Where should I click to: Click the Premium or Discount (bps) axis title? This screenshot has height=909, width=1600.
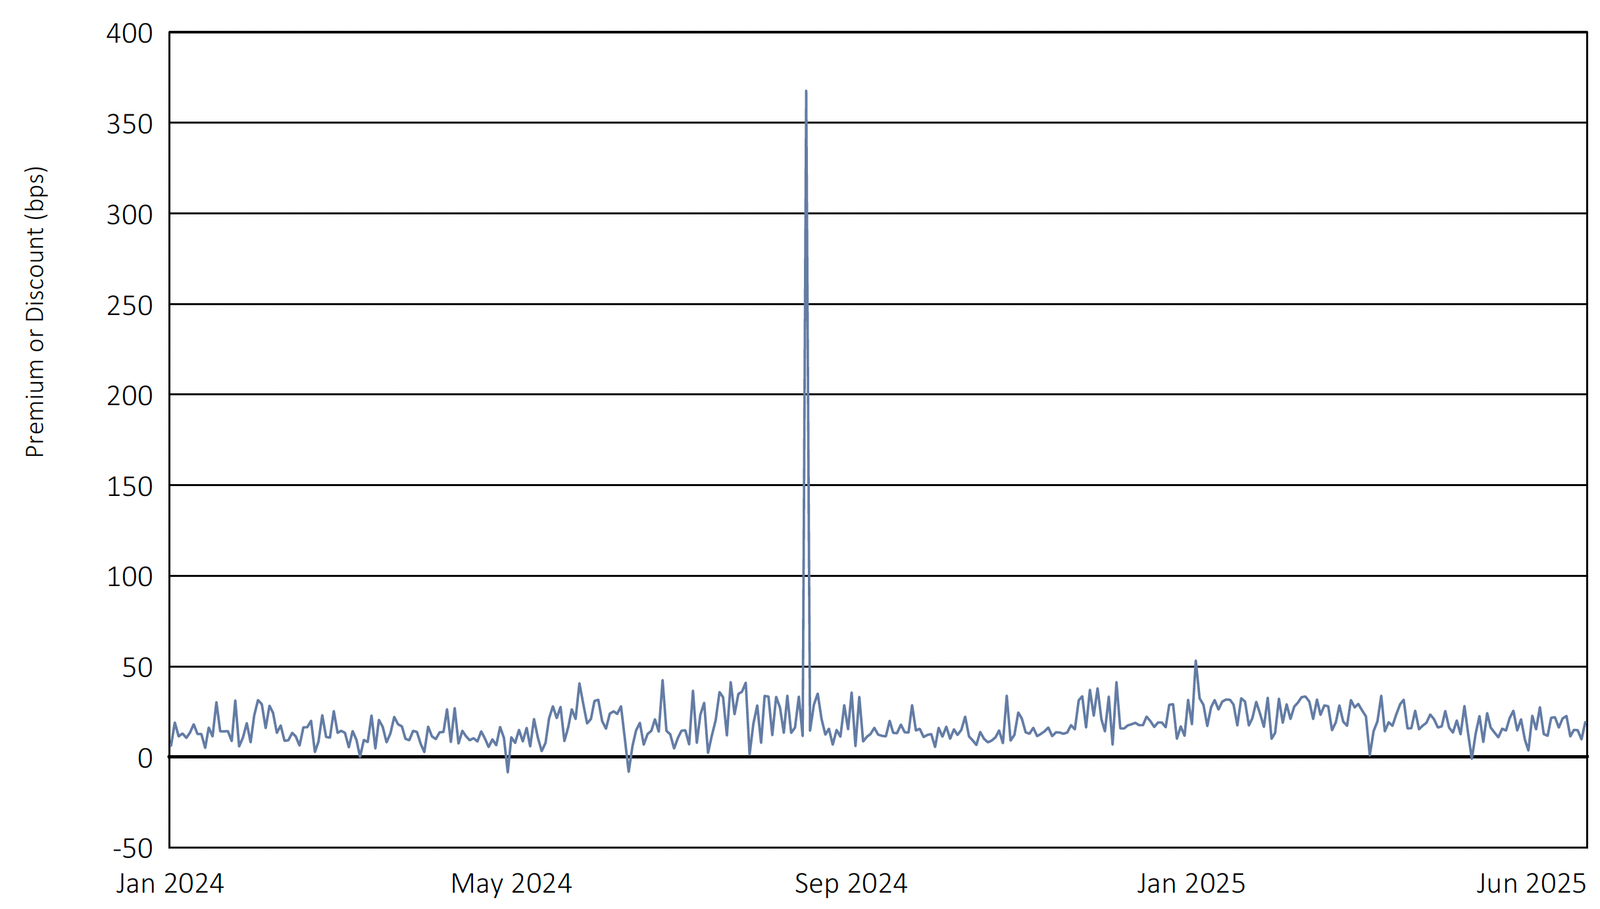pos(36,312)
